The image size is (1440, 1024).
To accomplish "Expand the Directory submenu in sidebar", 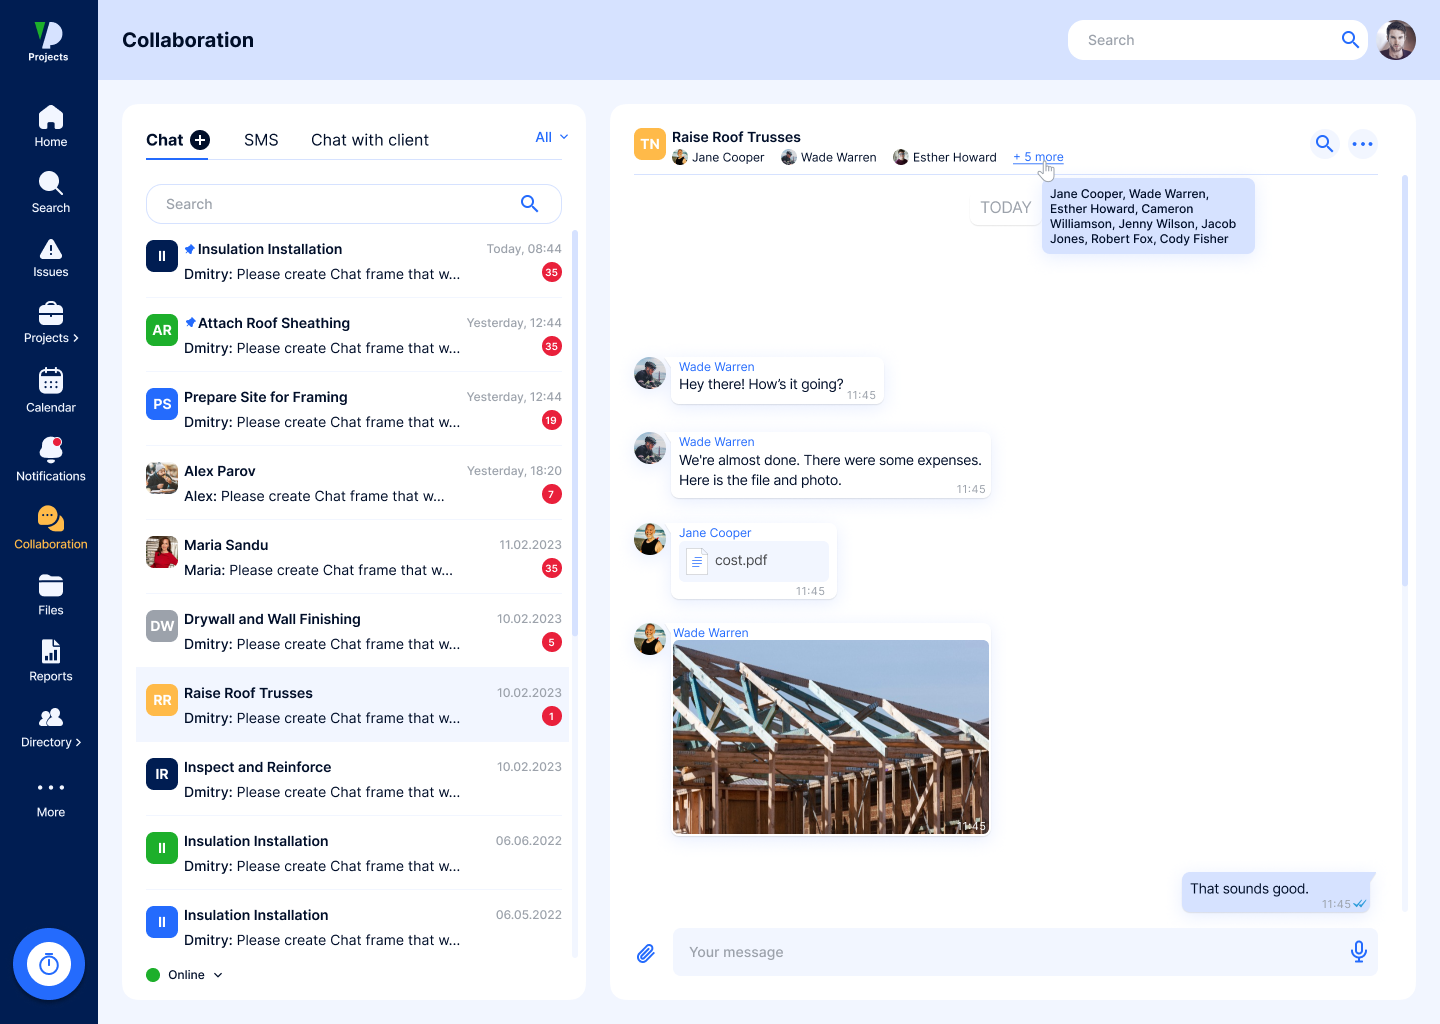I will tap(50, 727).
